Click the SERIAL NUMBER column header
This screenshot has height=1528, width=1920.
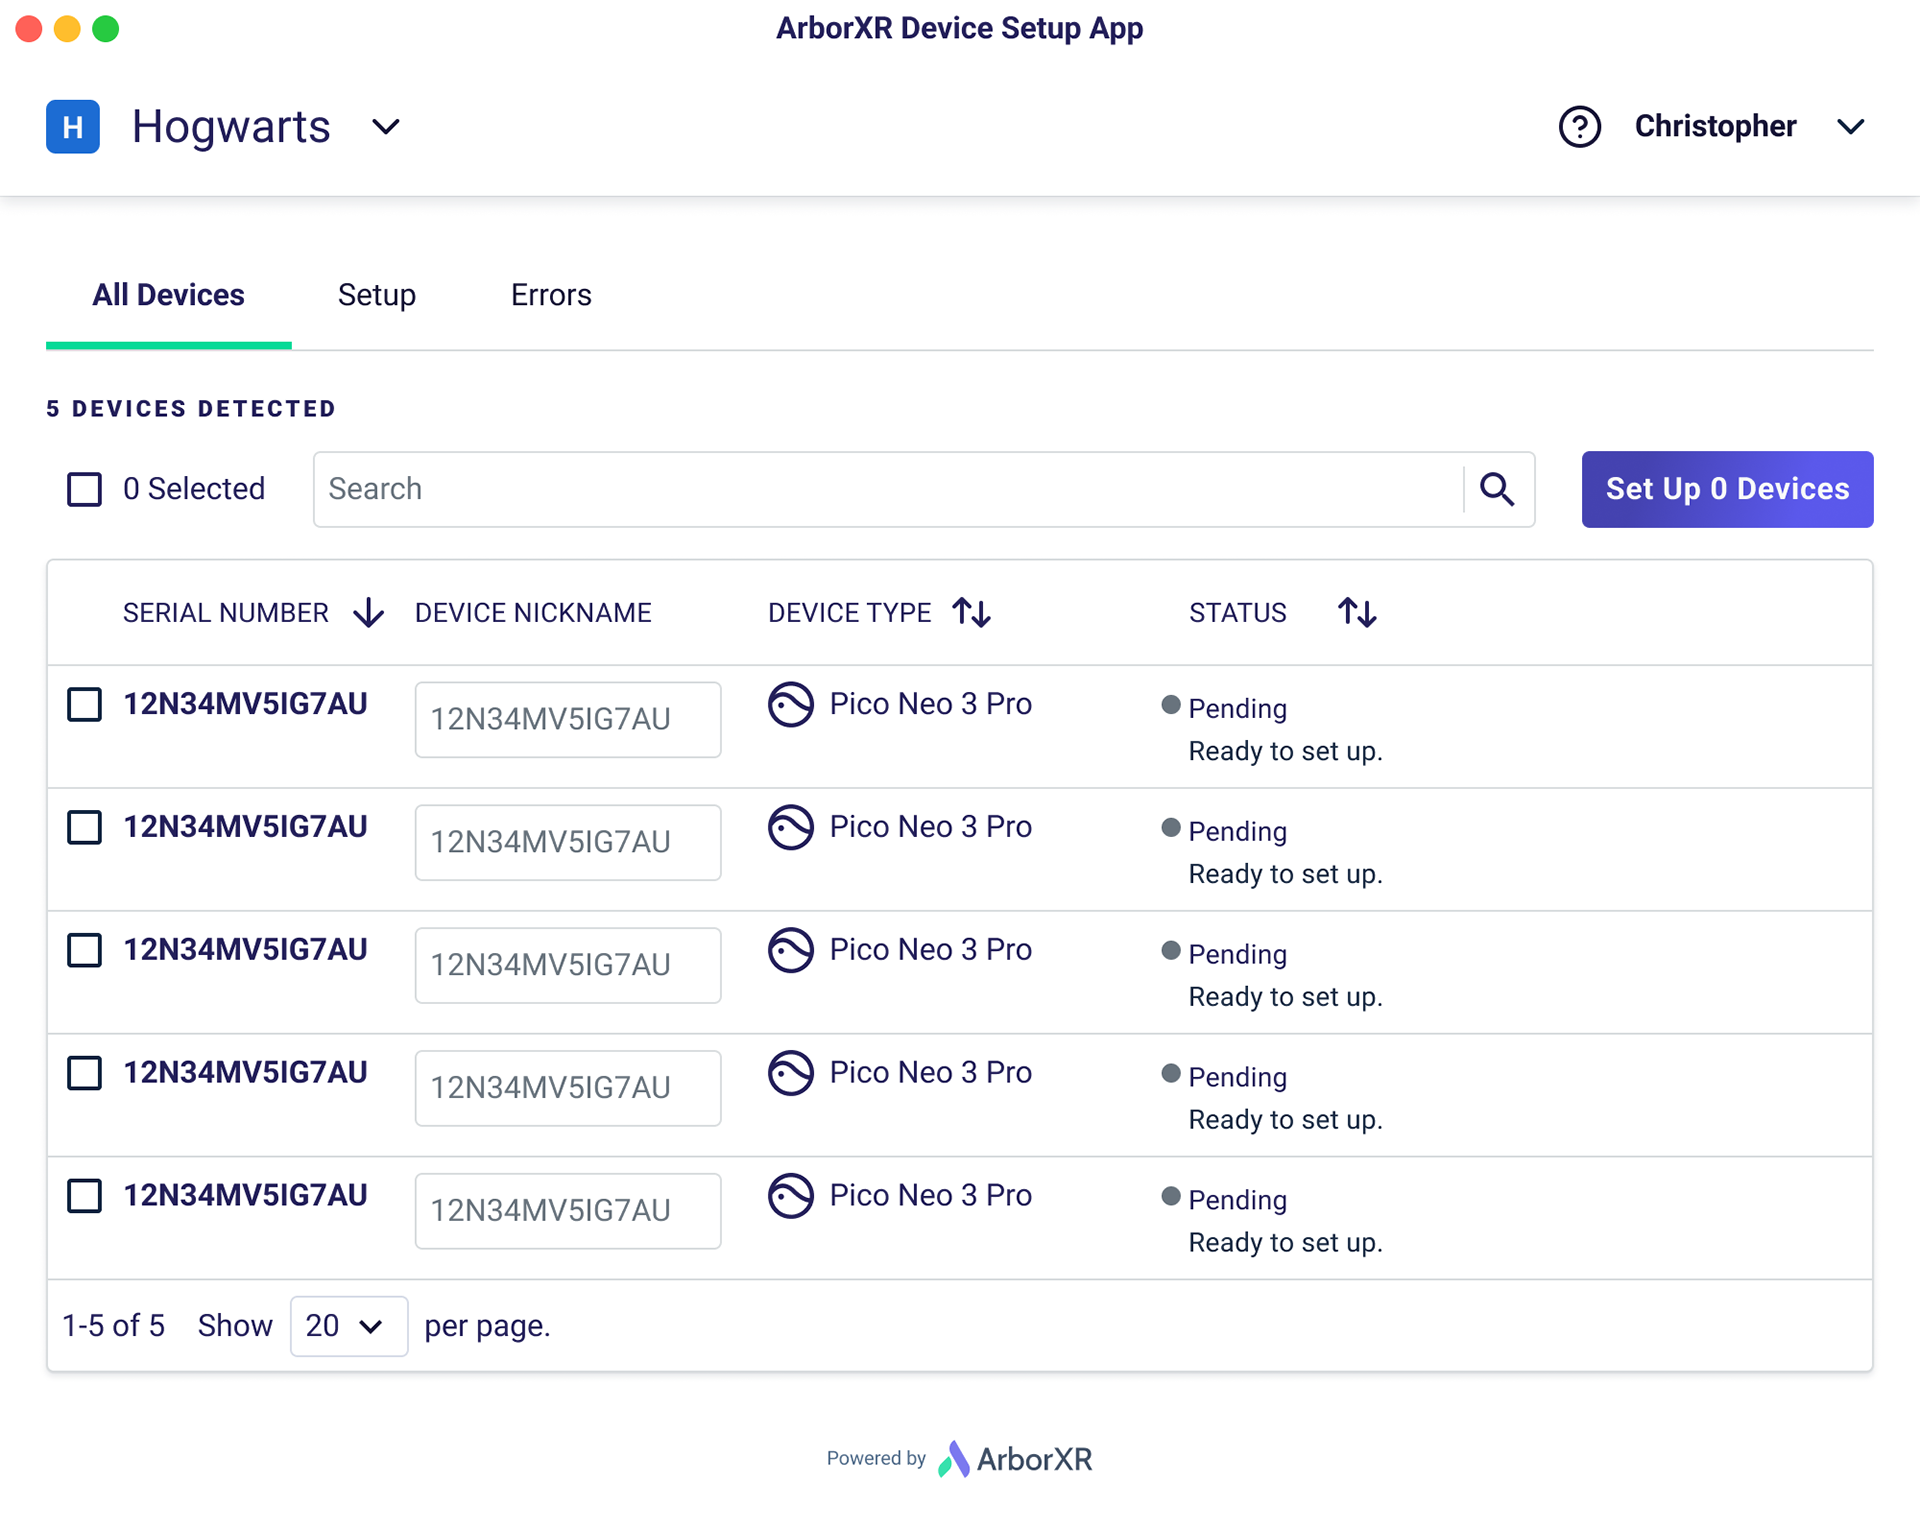click(226, 612)
